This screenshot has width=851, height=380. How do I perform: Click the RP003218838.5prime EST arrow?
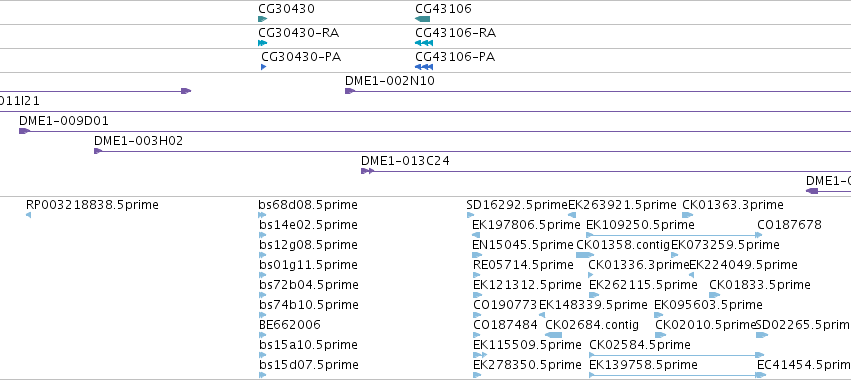pos(29,216)
